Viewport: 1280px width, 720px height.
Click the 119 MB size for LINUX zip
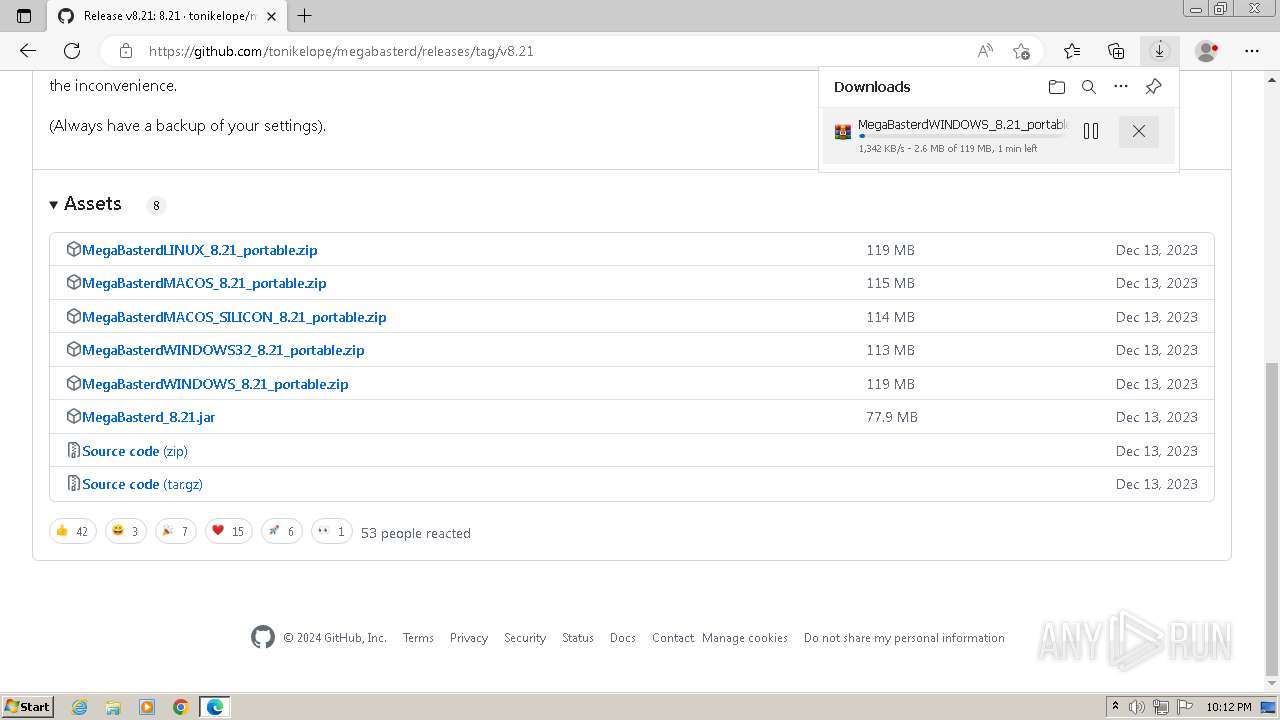click(891, 250)
